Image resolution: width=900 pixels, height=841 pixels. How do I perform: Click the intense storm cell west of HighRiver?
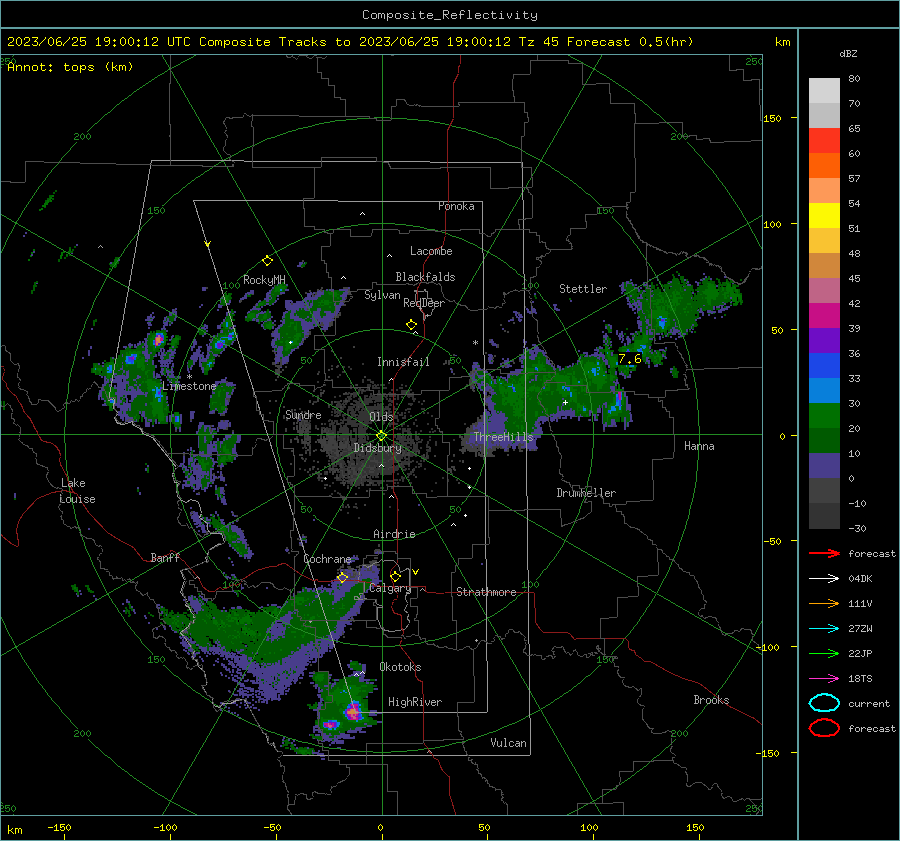click(352, 712)
